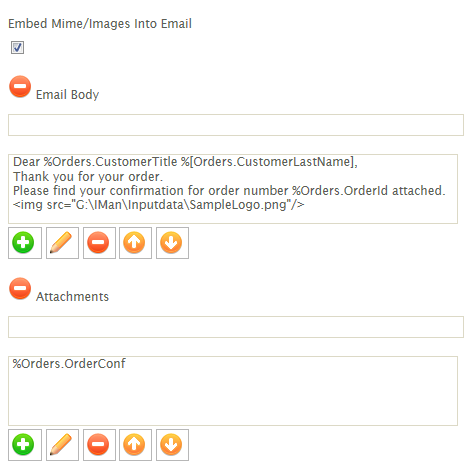The width and height of the screenshot is (472, 463).
Task: Select the 'Please find your confirmation' line
Action: pyautogui.click(x=229, y=191)
